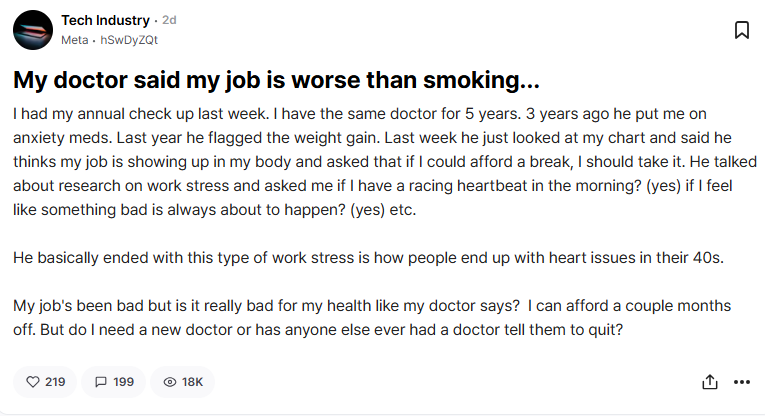Open the post title about job and smoking
The height and width of the screenshot is (416, 765).
276,80
